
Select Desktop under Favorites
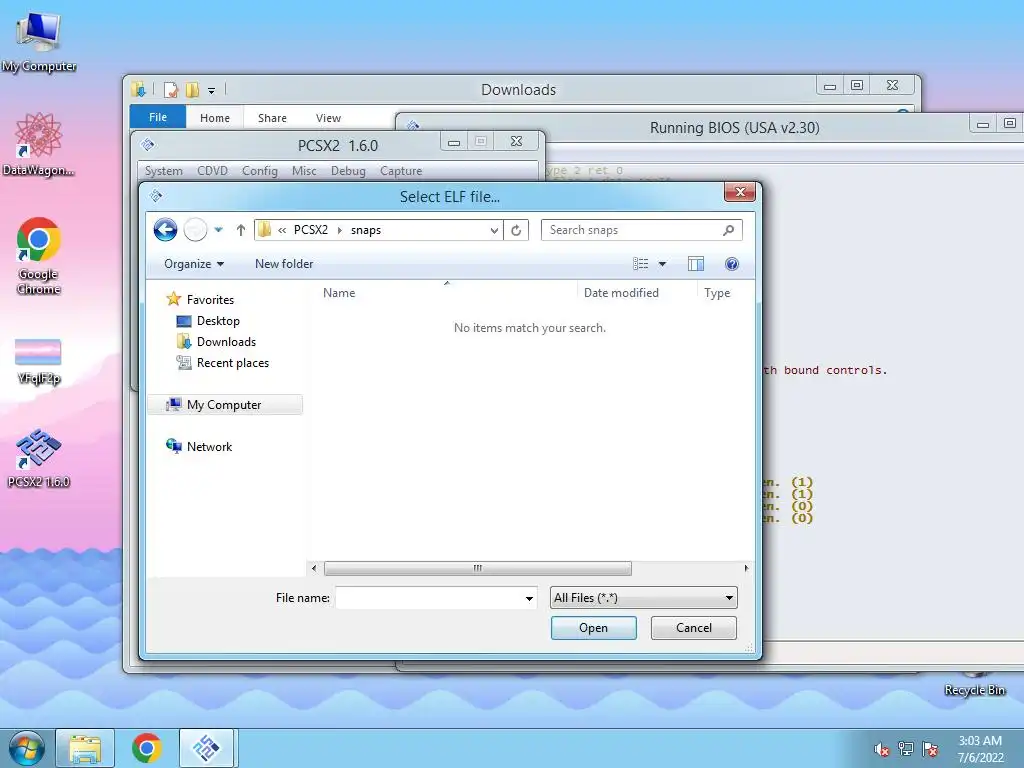tap(209, 321)
